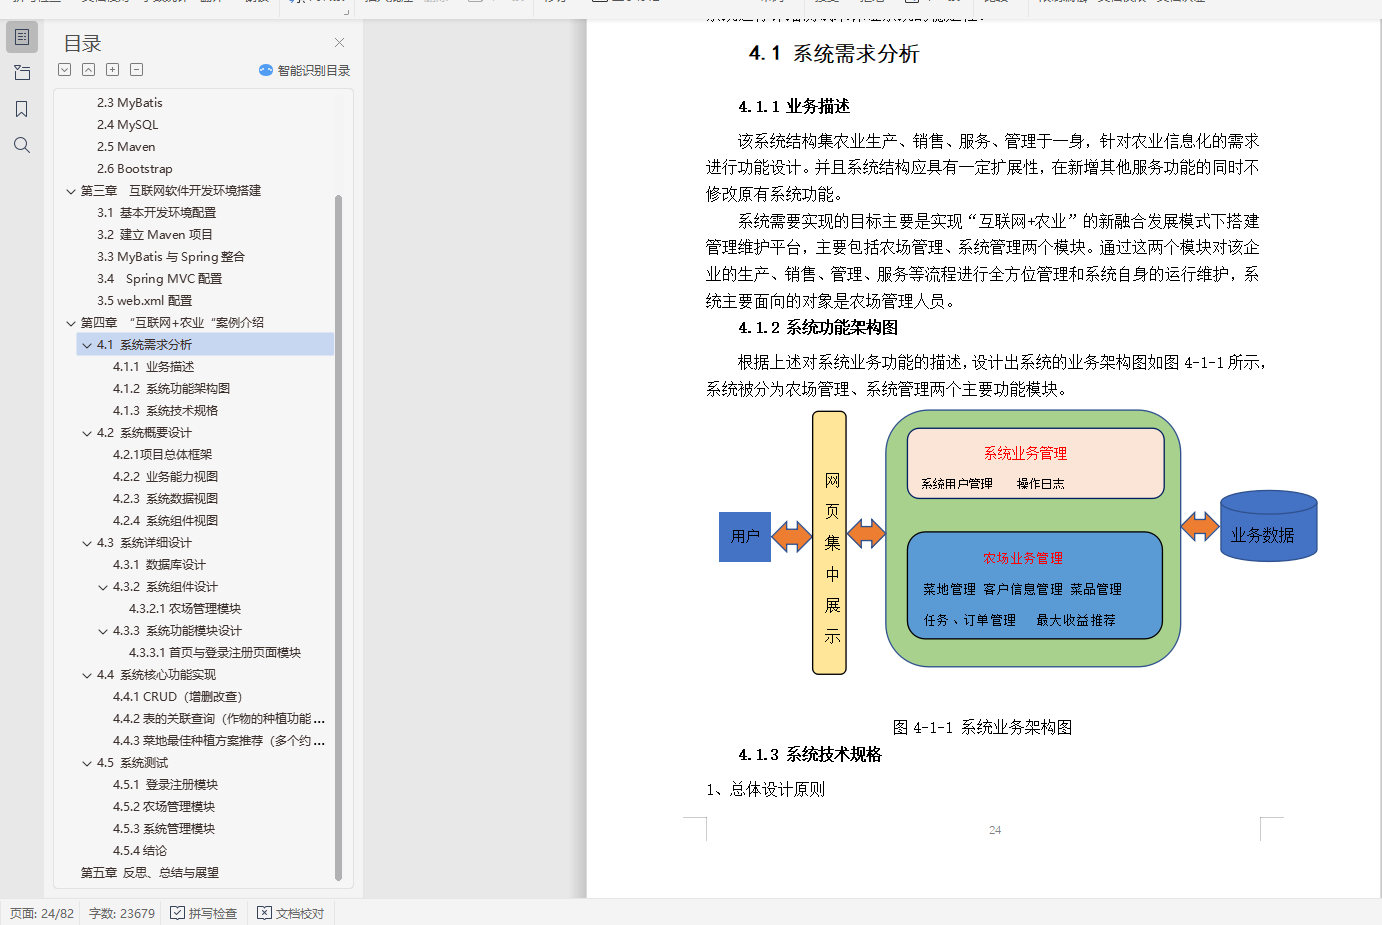This screenshot has width=1382, height=925.
Task: Click the minus box icon in outline toolbar
Action: [137, 70]
